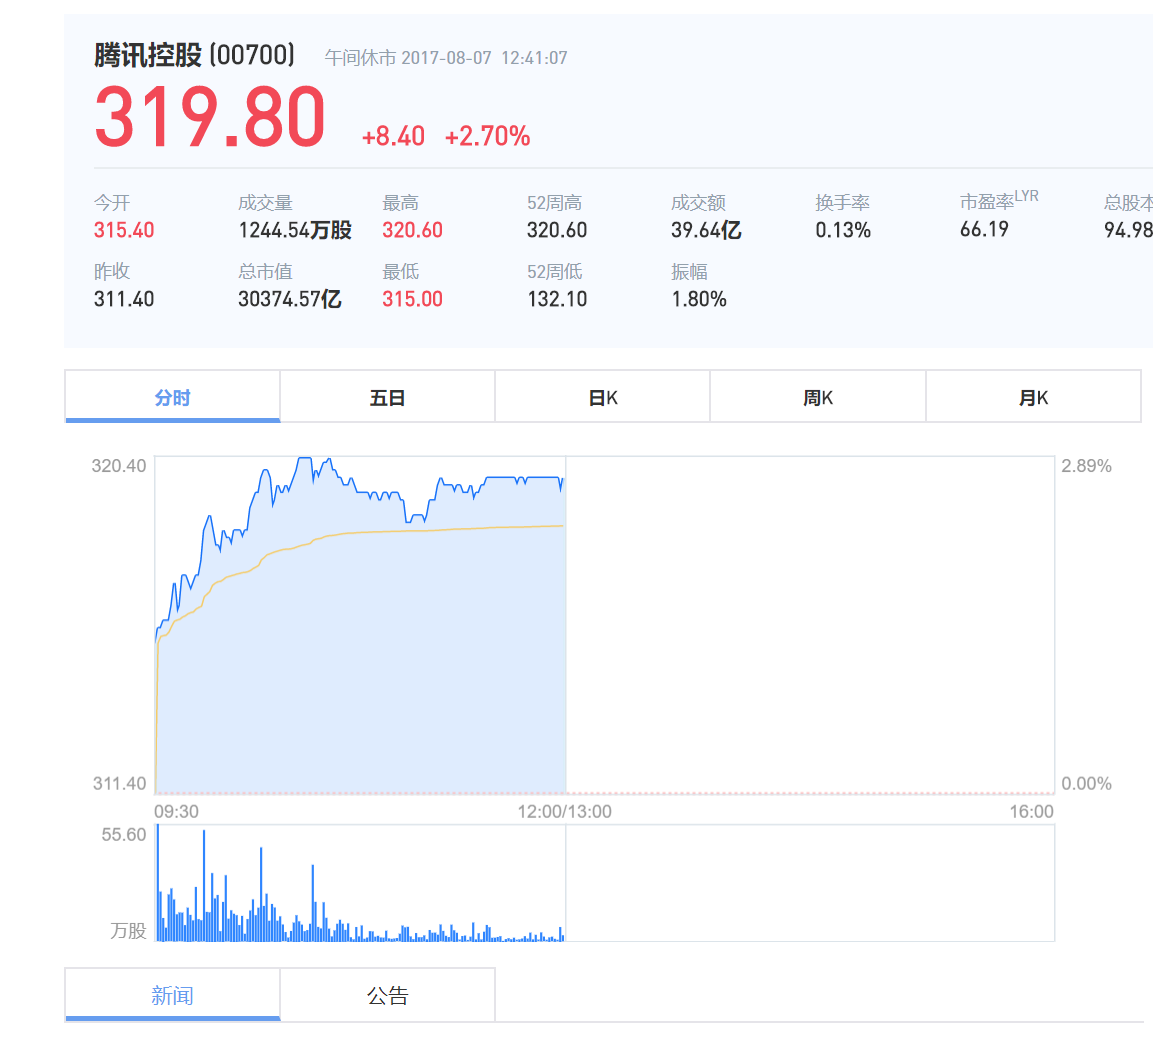Click the day high value 320.60 under 最高
Viewport: 1153px width, 1039px height.
[x=413, y=230]
